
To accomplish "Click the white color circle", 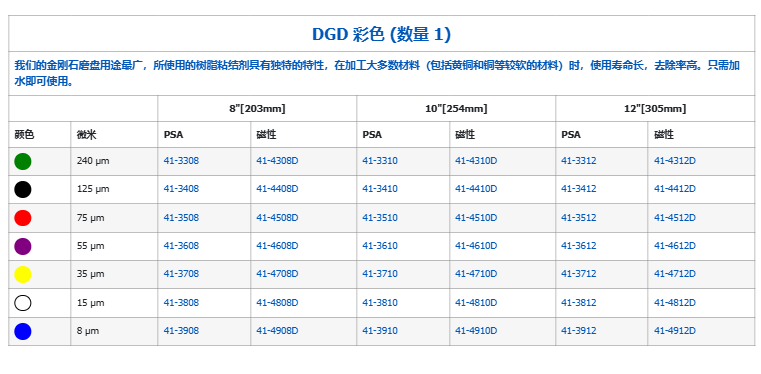I will point(23,303).
